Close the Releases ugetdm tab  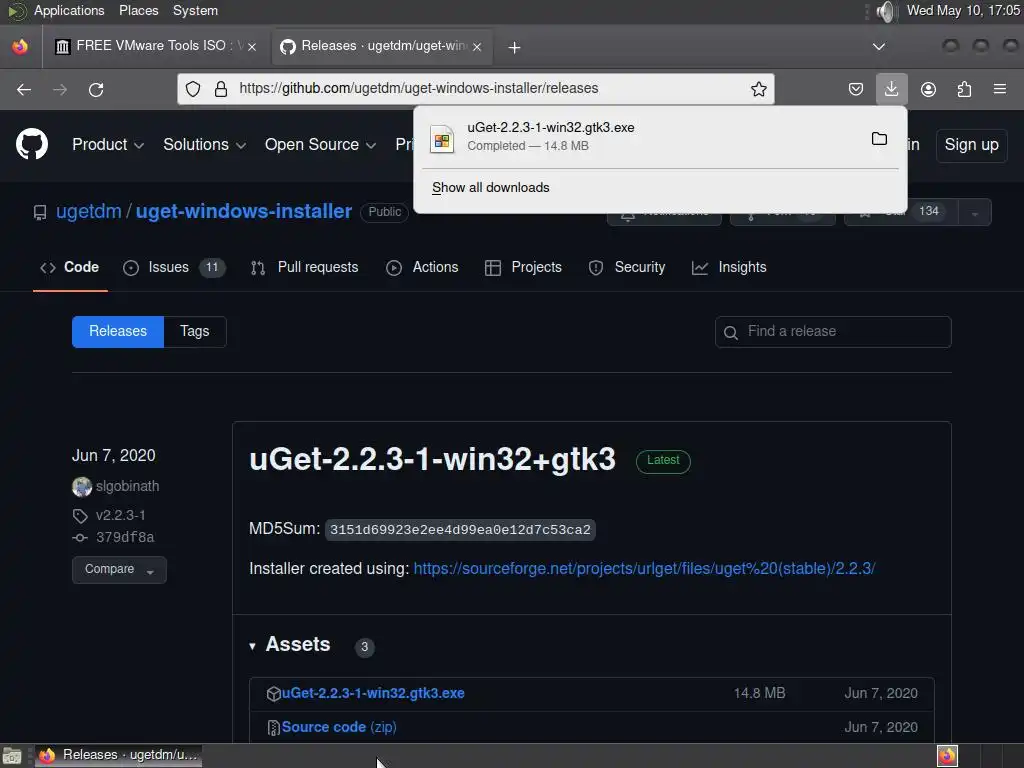point(477,47)
